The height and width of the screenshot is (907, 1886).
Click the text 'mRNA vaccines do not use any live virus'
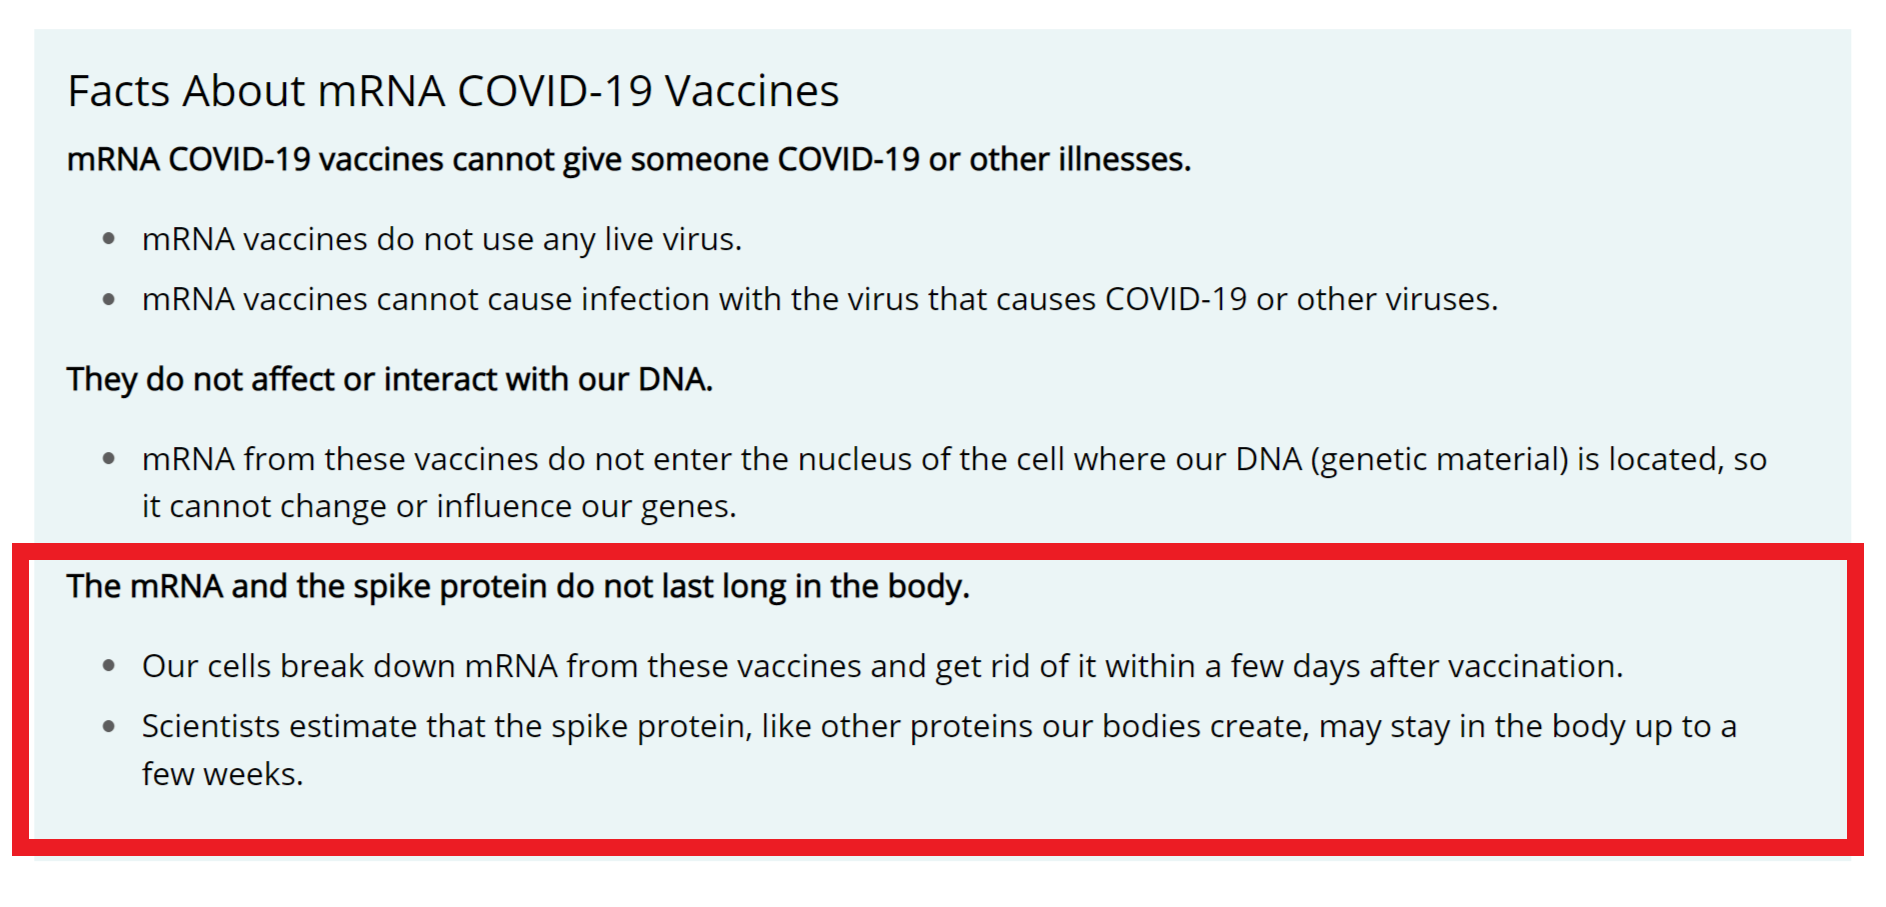coord(441,240)
